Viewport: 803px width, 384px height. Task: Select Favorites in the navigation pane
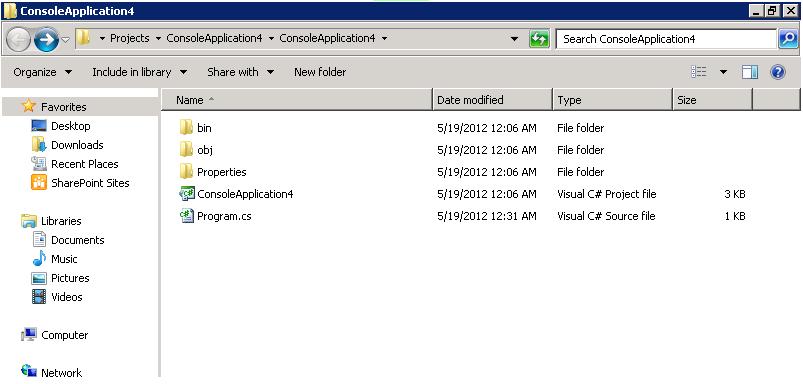coord(64,107)
